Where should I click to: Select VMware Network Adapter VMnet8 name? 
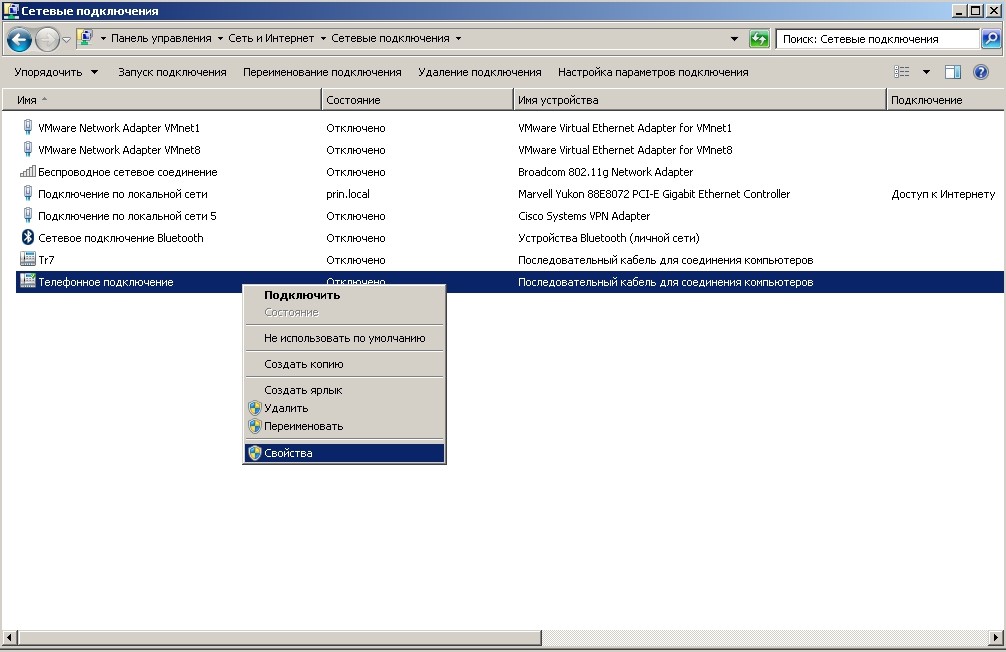click(119, 150)
